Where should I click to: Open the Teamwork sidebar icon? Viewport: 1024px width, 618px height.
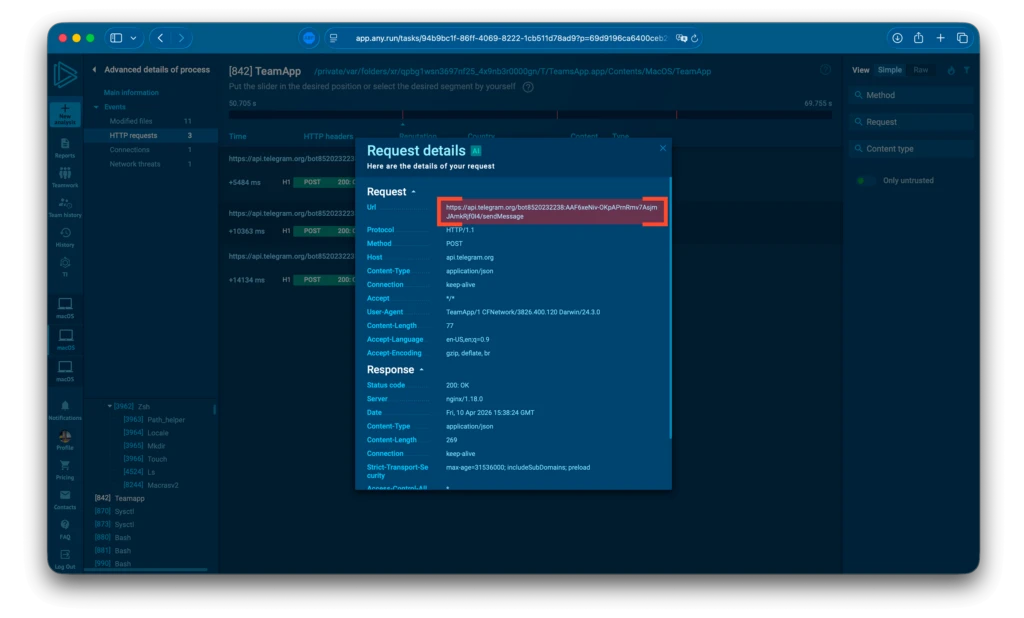(x=65, y=174)
